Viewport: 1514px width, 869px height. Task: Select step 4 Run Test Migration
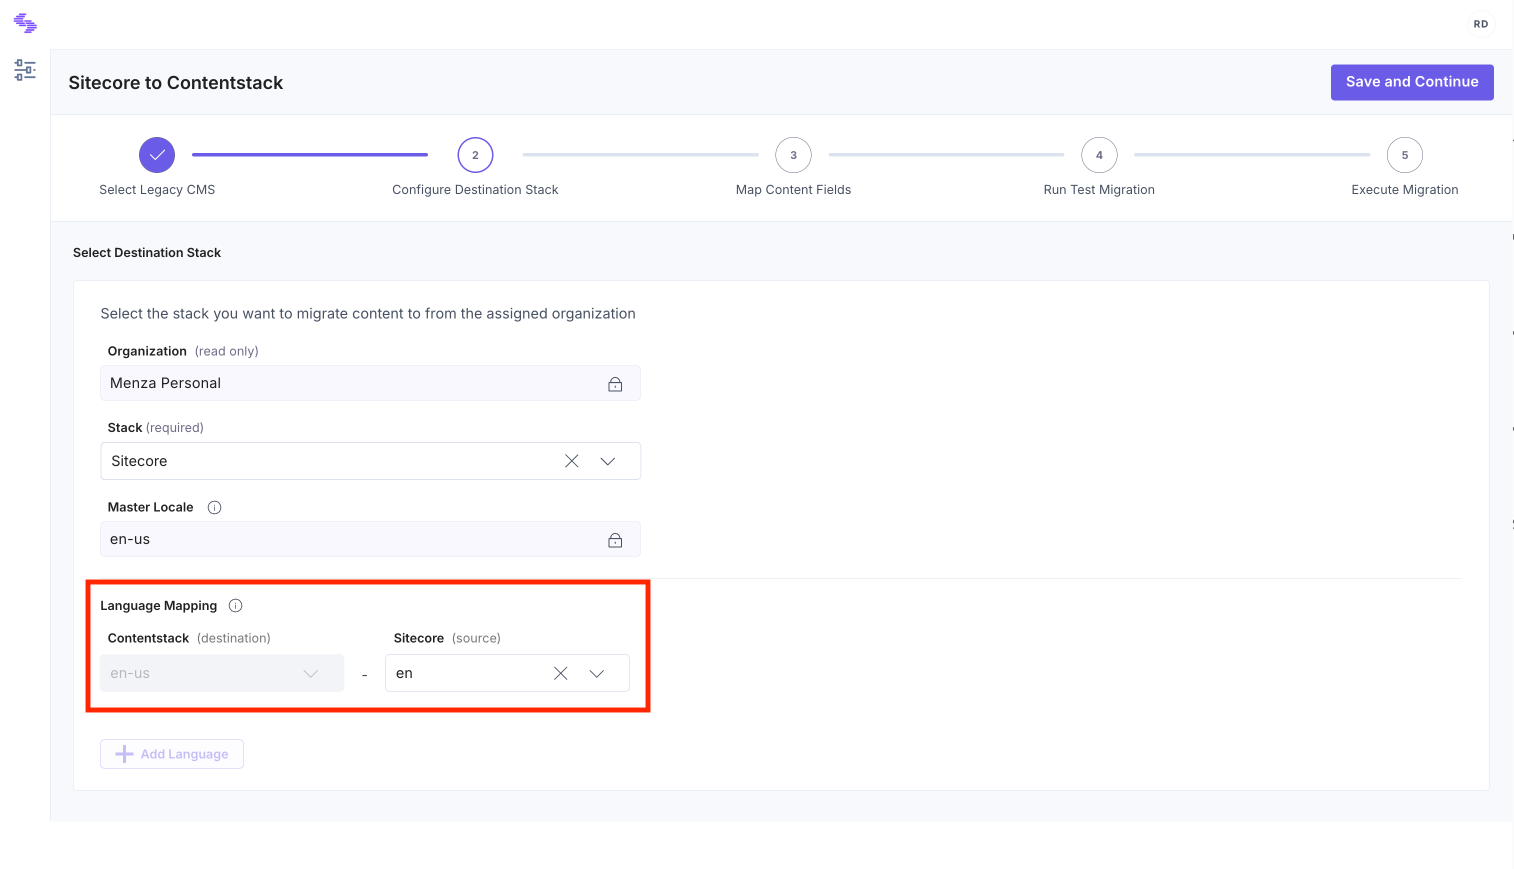pos(1099,155)
